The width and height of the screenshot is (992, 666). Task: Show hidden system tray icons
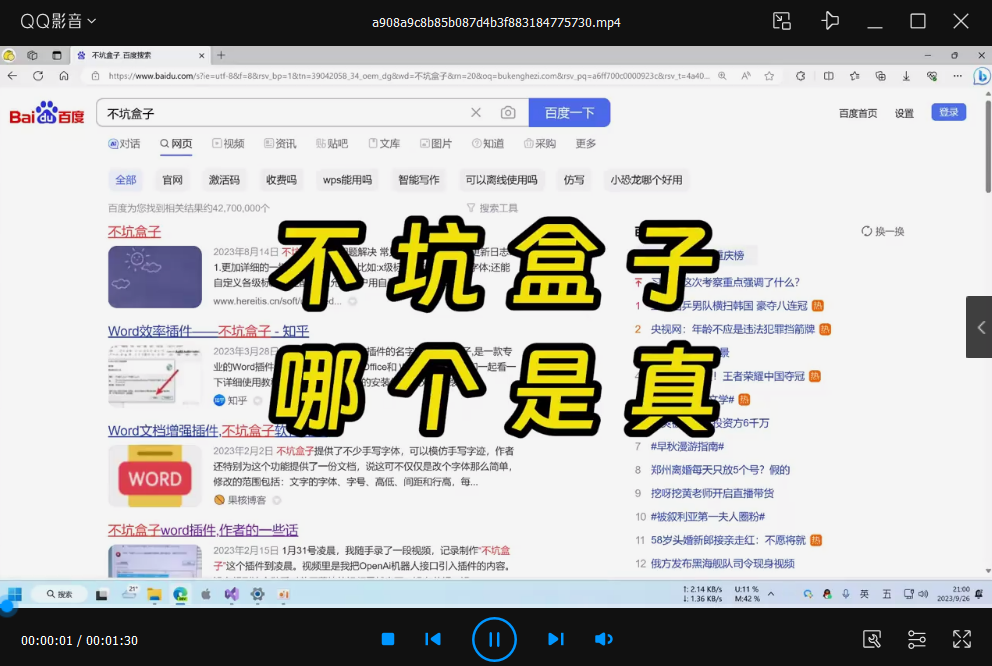point(771,594)
